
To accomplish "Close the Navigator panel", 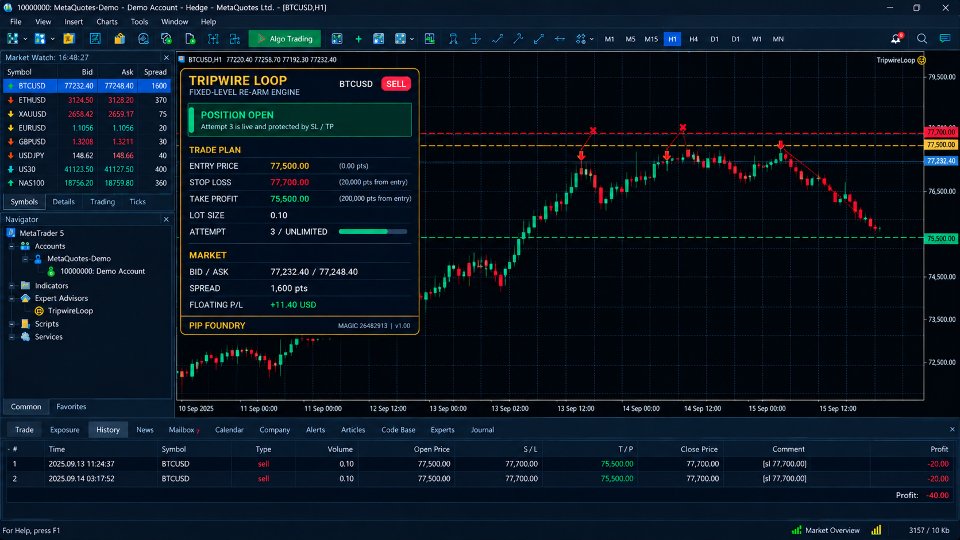I will [166, 219].
